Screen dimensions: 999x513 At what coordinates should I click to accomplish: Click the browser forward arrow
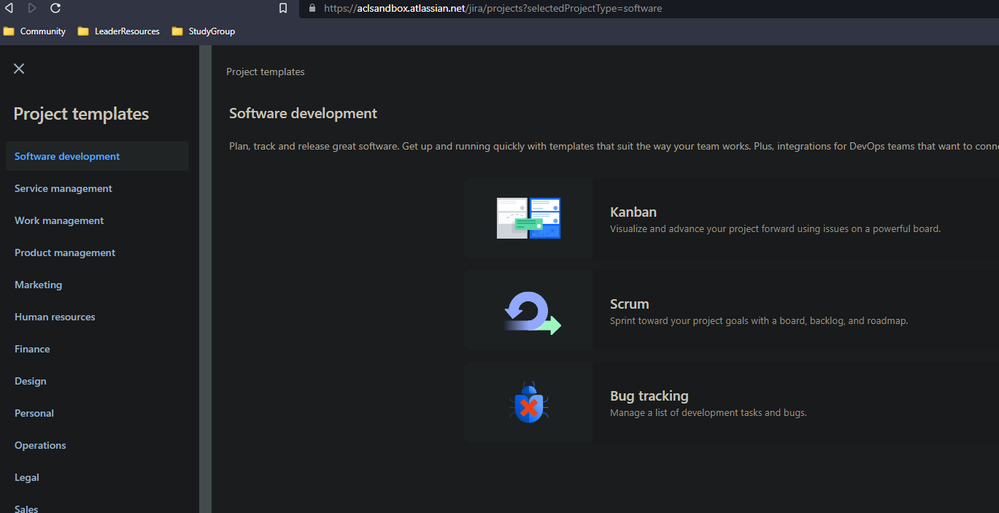[32, 8]
